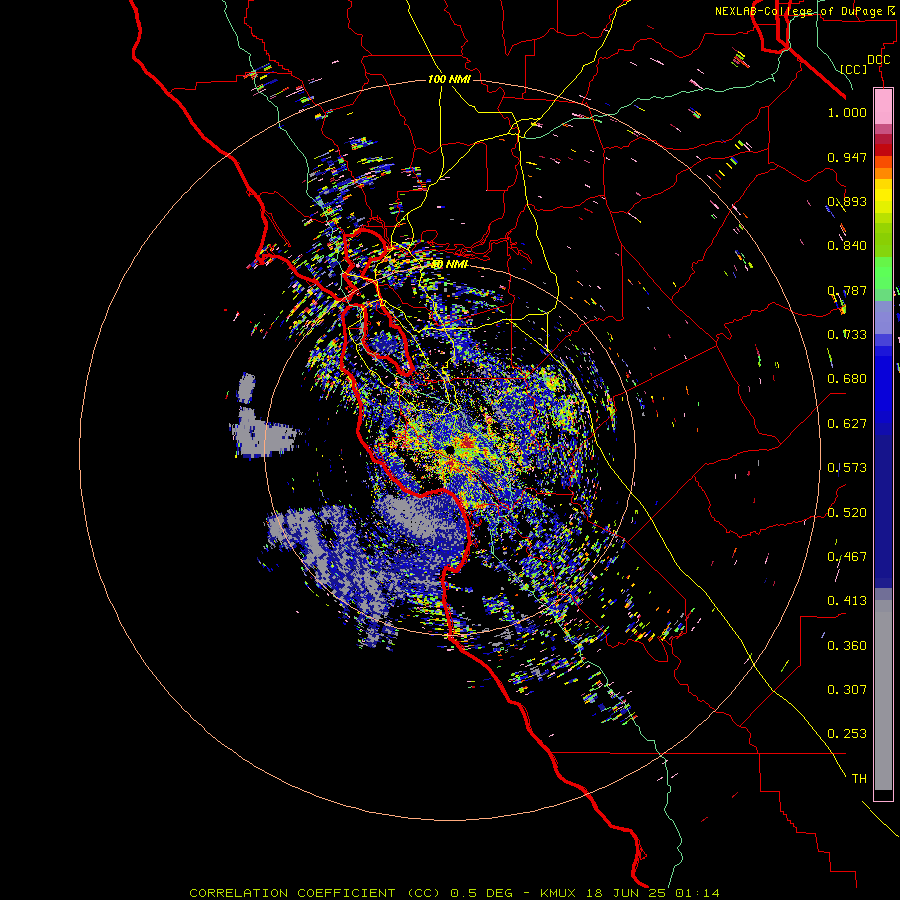Pick the grey bottom segment of the color bar
Viewport: 900px width, 900px height.
[x=883, y=695]
